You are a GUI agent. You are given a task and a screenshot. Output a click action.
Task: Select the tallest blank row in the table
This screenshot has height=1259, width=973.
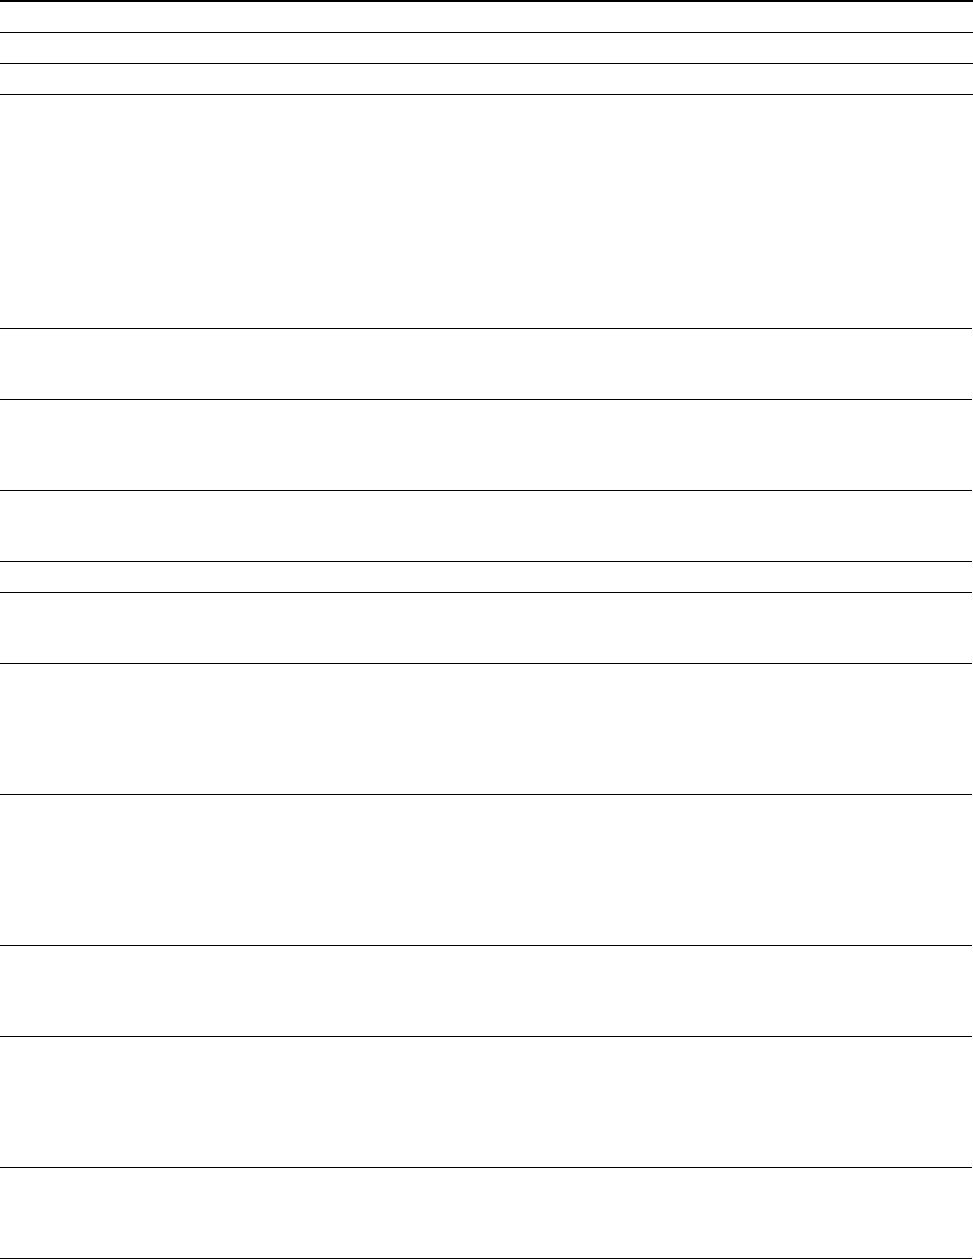coord(486,212)
